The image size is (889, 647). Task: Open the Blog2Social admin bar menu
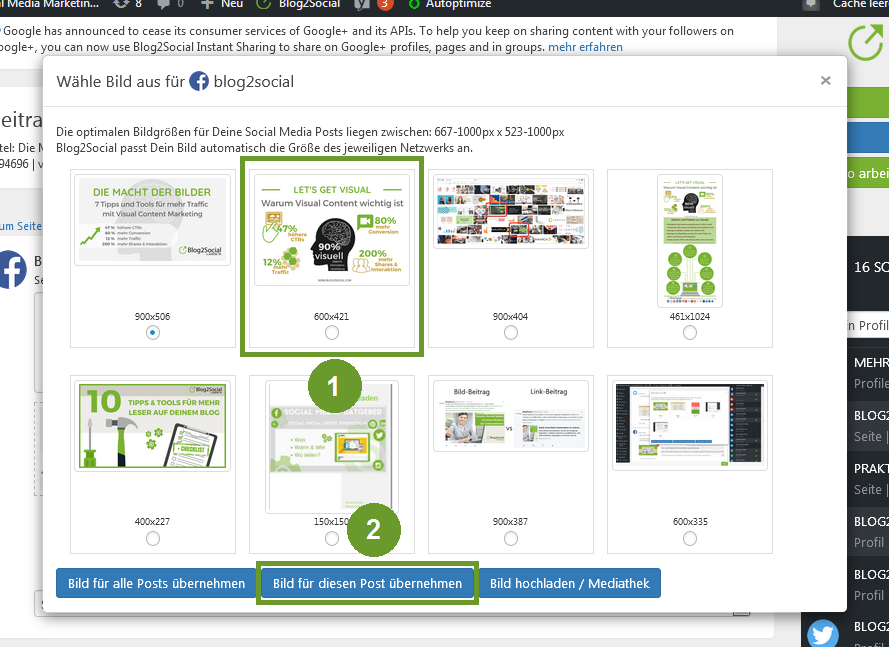coord(298,4)
